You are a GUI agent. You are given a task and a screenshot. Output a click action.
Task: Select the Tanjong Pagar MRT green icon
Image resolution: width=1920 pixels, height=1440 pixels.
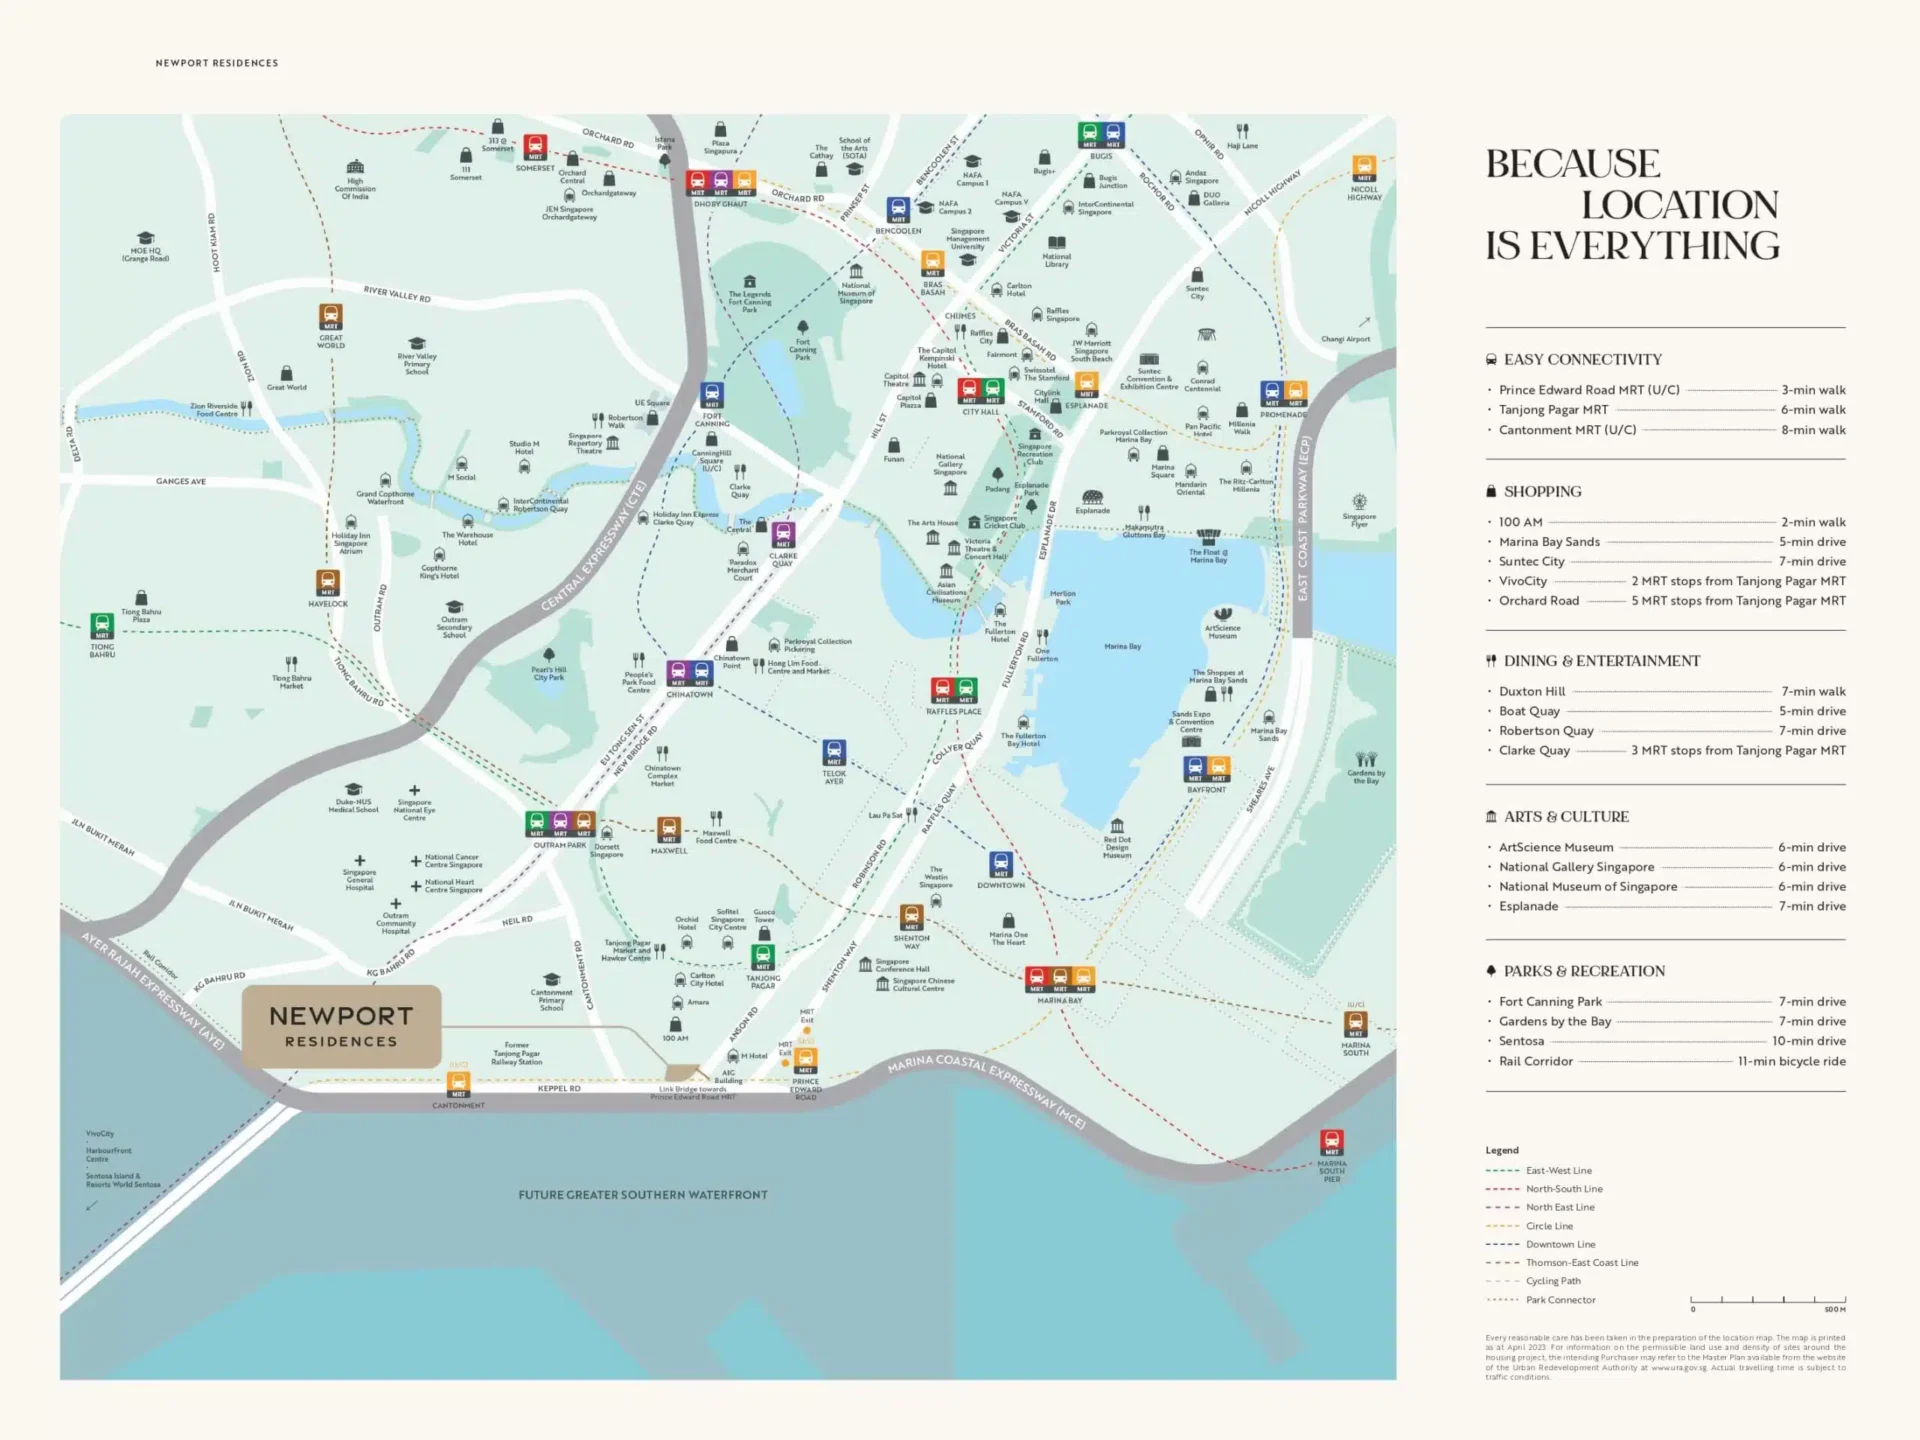point(762,955)
